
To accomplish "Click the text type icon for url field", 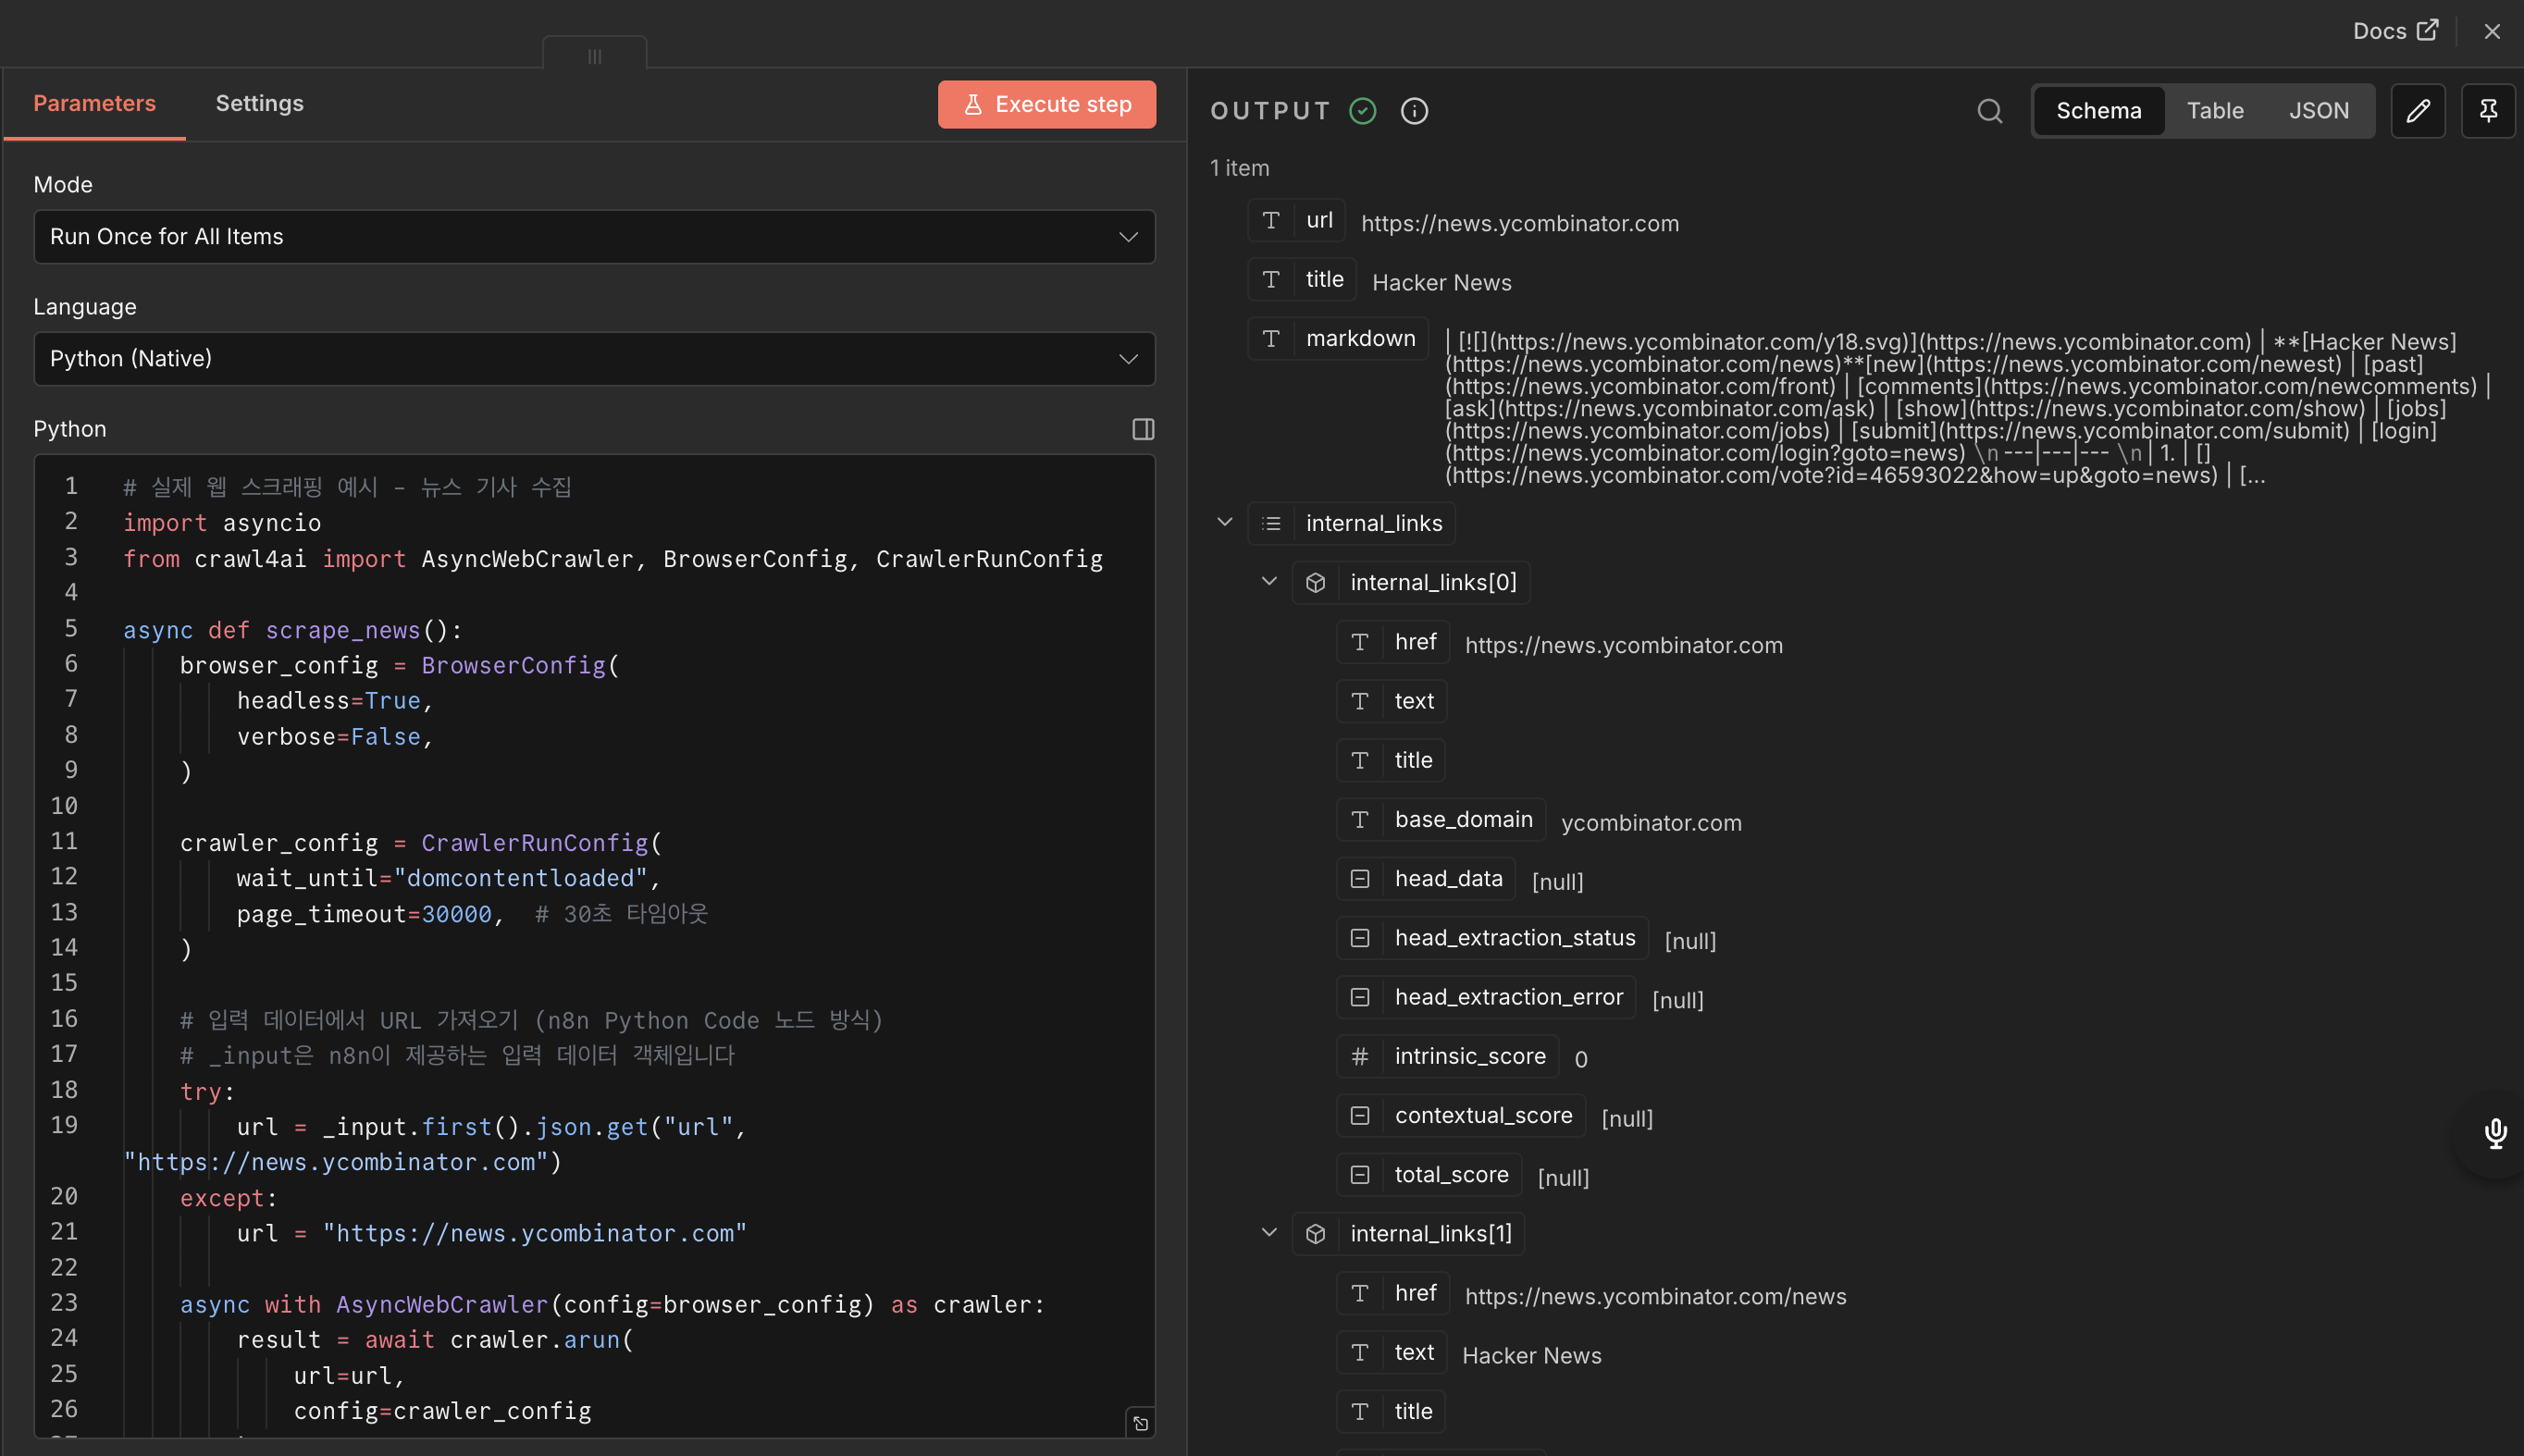I will 1271,220.
